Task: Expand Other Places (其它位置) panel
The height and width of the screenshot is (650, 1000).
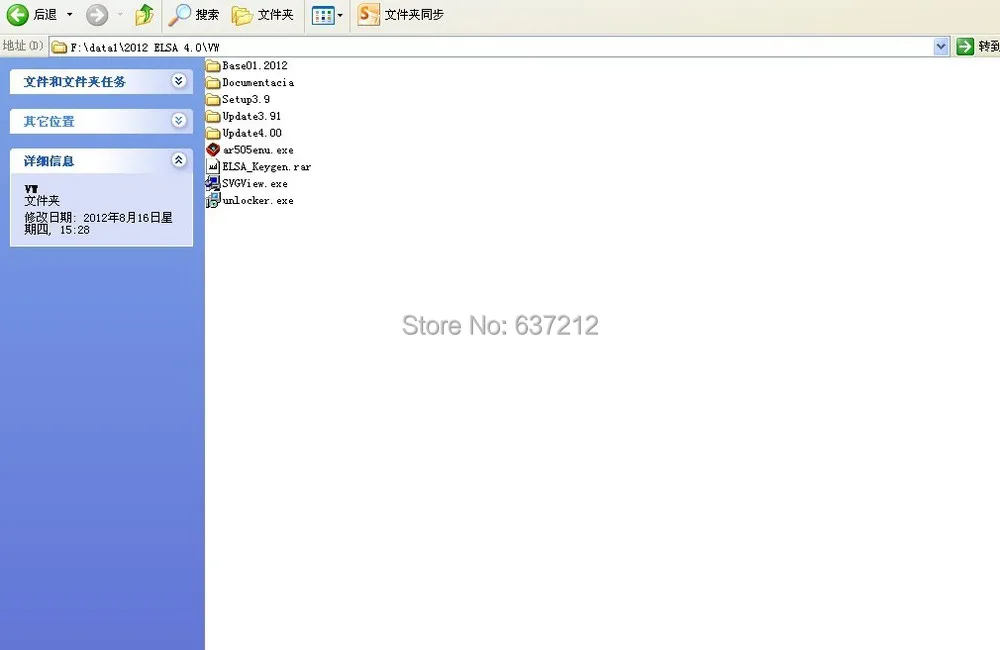Action: click(179, 121)
